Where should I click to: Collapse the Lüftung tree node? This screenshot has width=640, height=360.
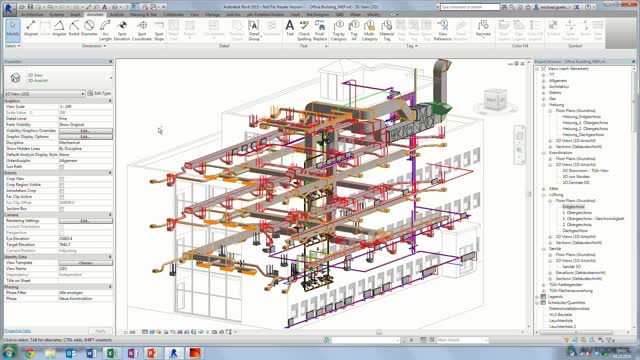click(543, 195)
